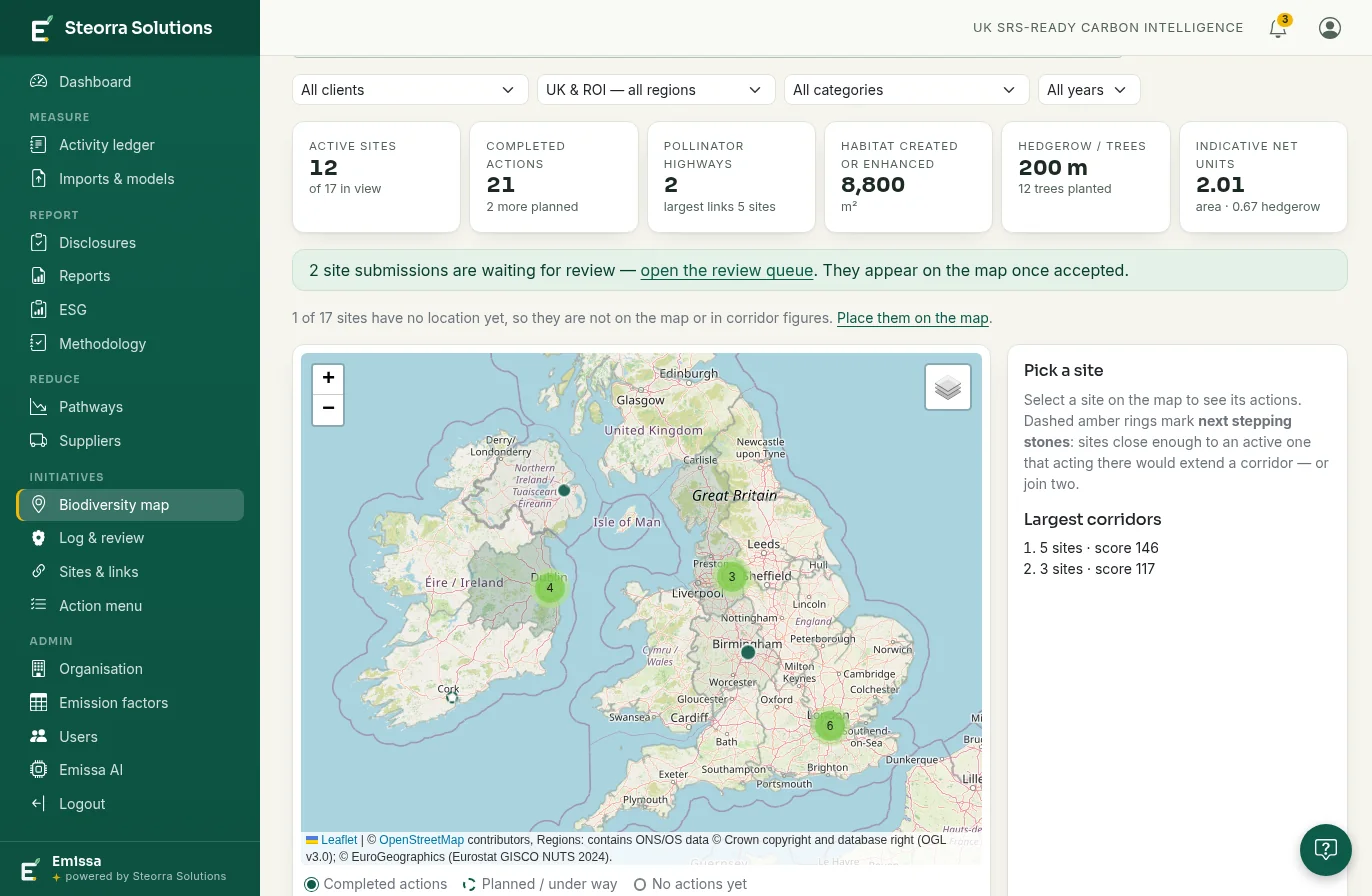
Task: Open the Users admin page
Action: [x=130, y=737]
